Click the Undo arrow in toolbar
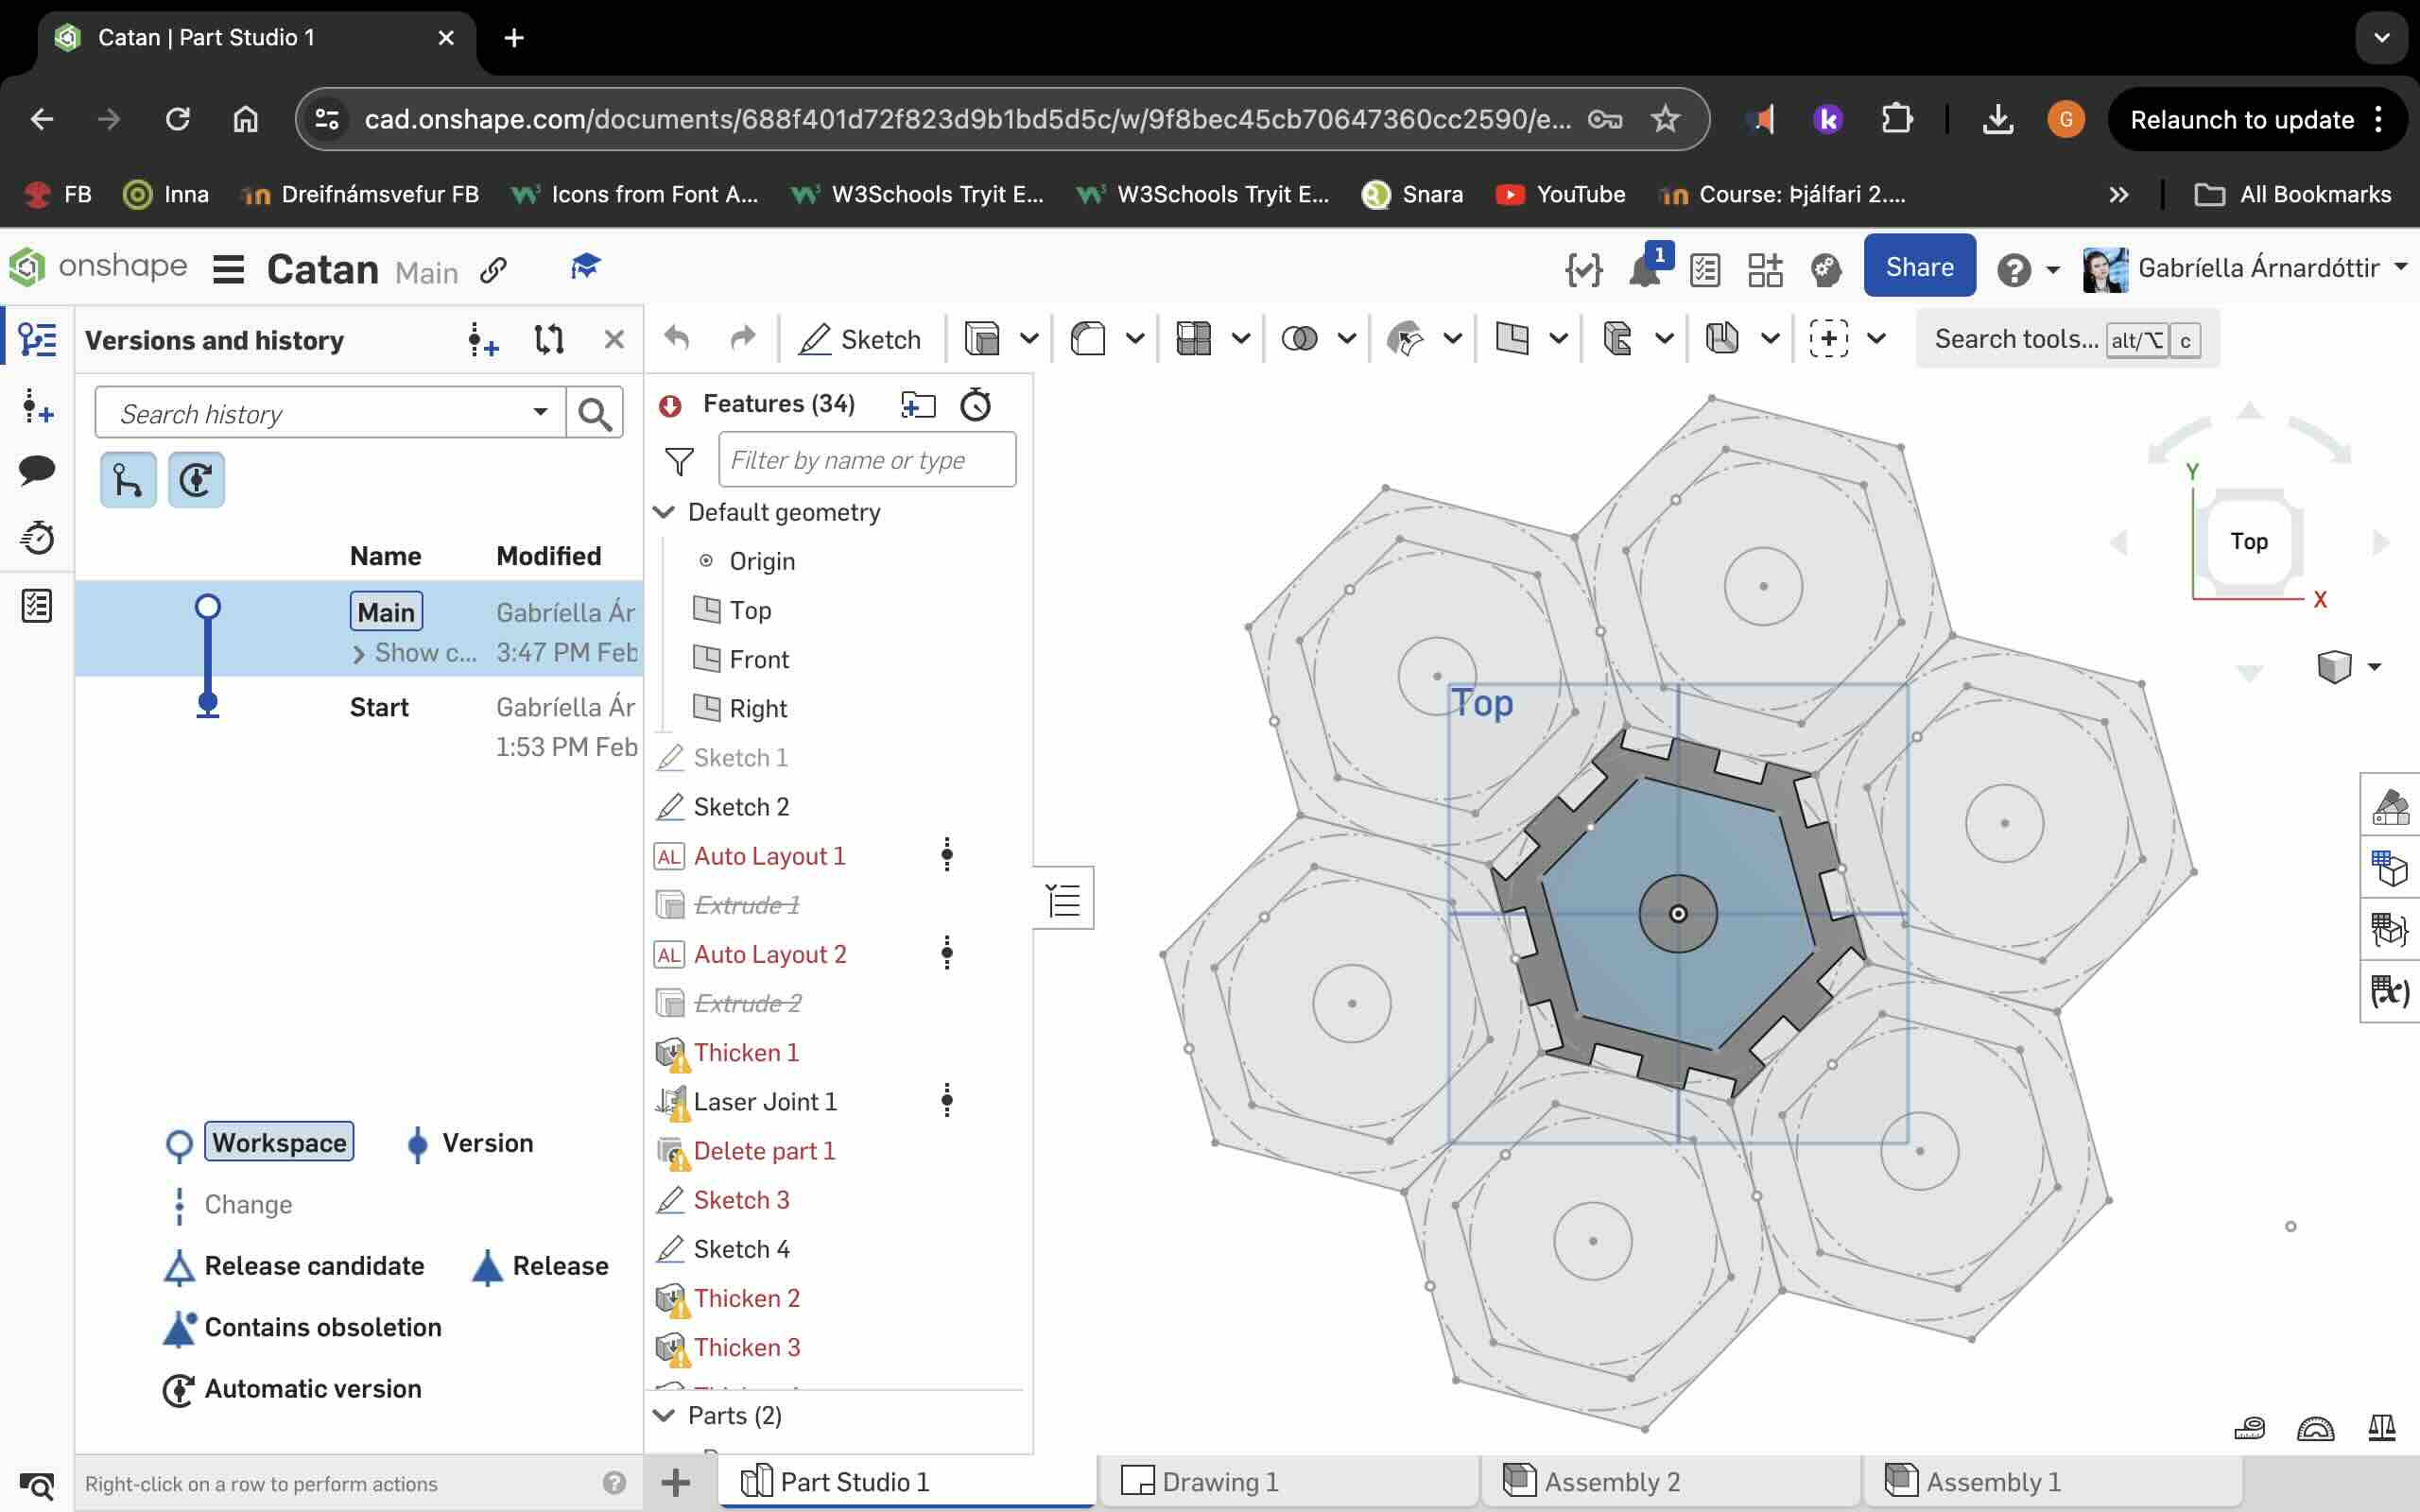The width and height of the screenshot is (2420, 1512). [677, 339]
